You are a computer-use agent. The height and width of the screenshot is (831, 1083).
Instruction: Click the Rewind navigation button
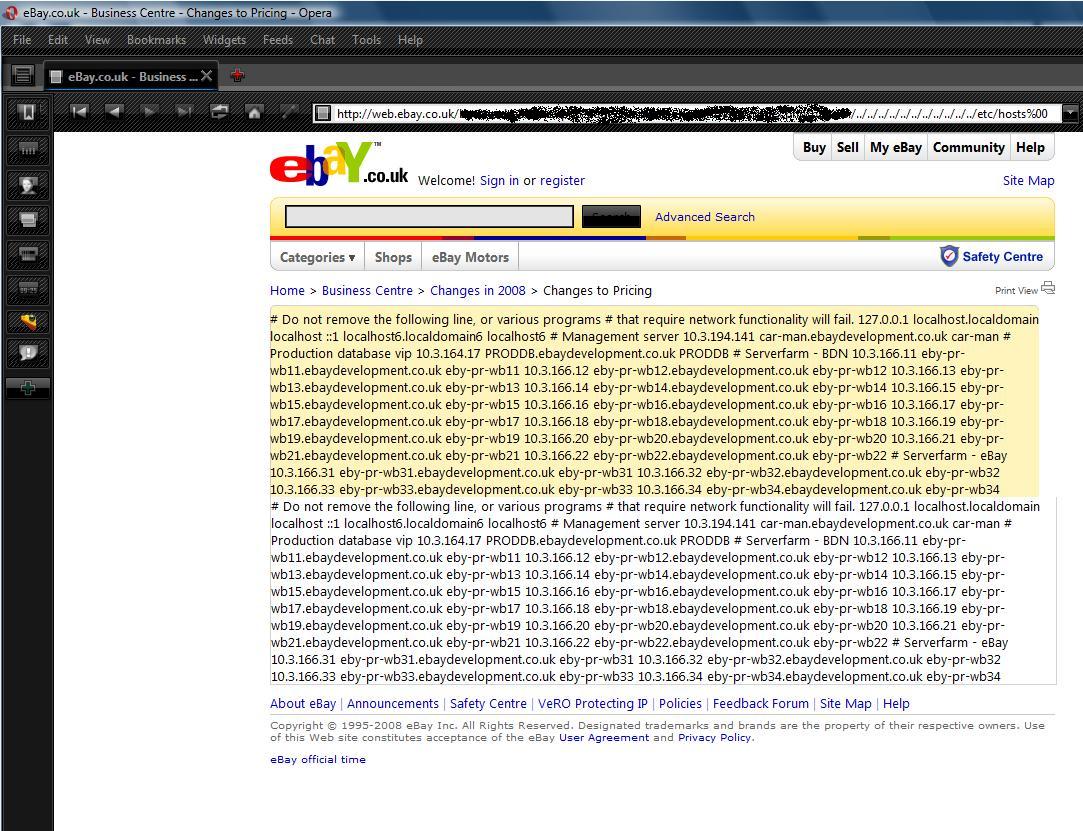(x=79, y=112)
